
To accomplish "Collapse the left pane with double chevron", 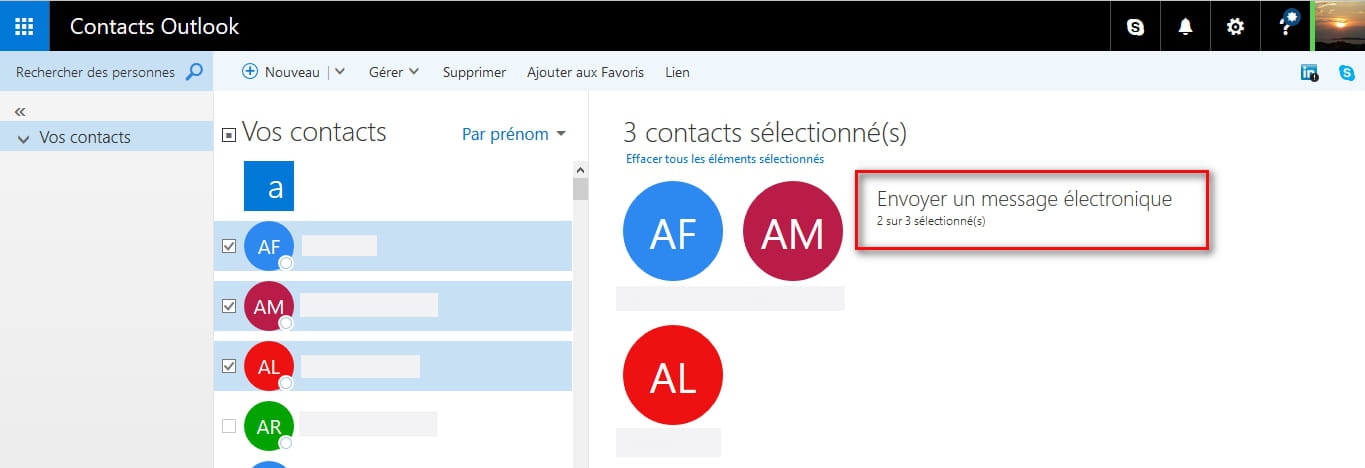I will tap(20, 111).
